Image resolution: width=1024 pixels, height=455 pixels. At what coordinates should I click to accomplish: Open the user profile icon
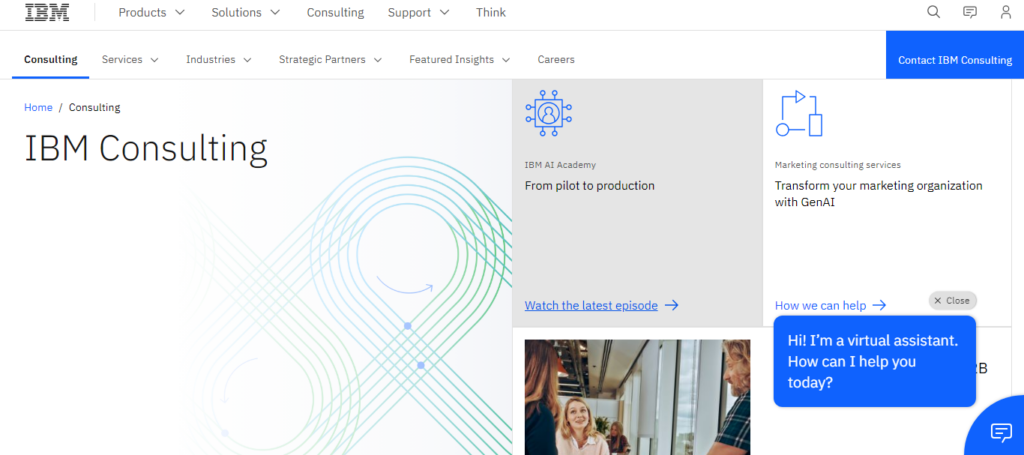(1005, 13)
